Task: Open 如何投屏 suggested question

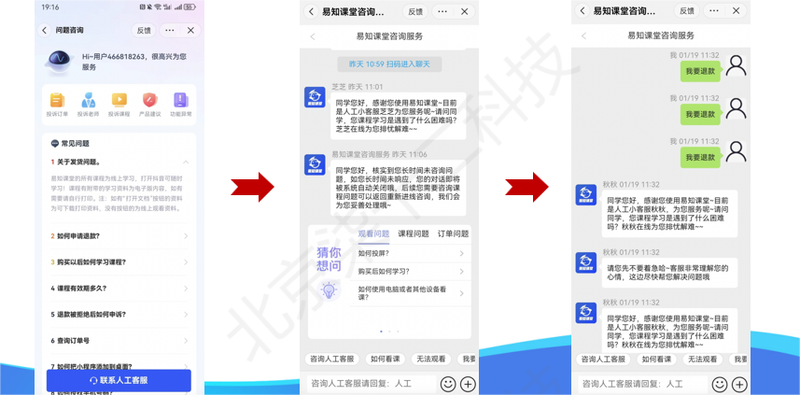Action: point(411,253)
